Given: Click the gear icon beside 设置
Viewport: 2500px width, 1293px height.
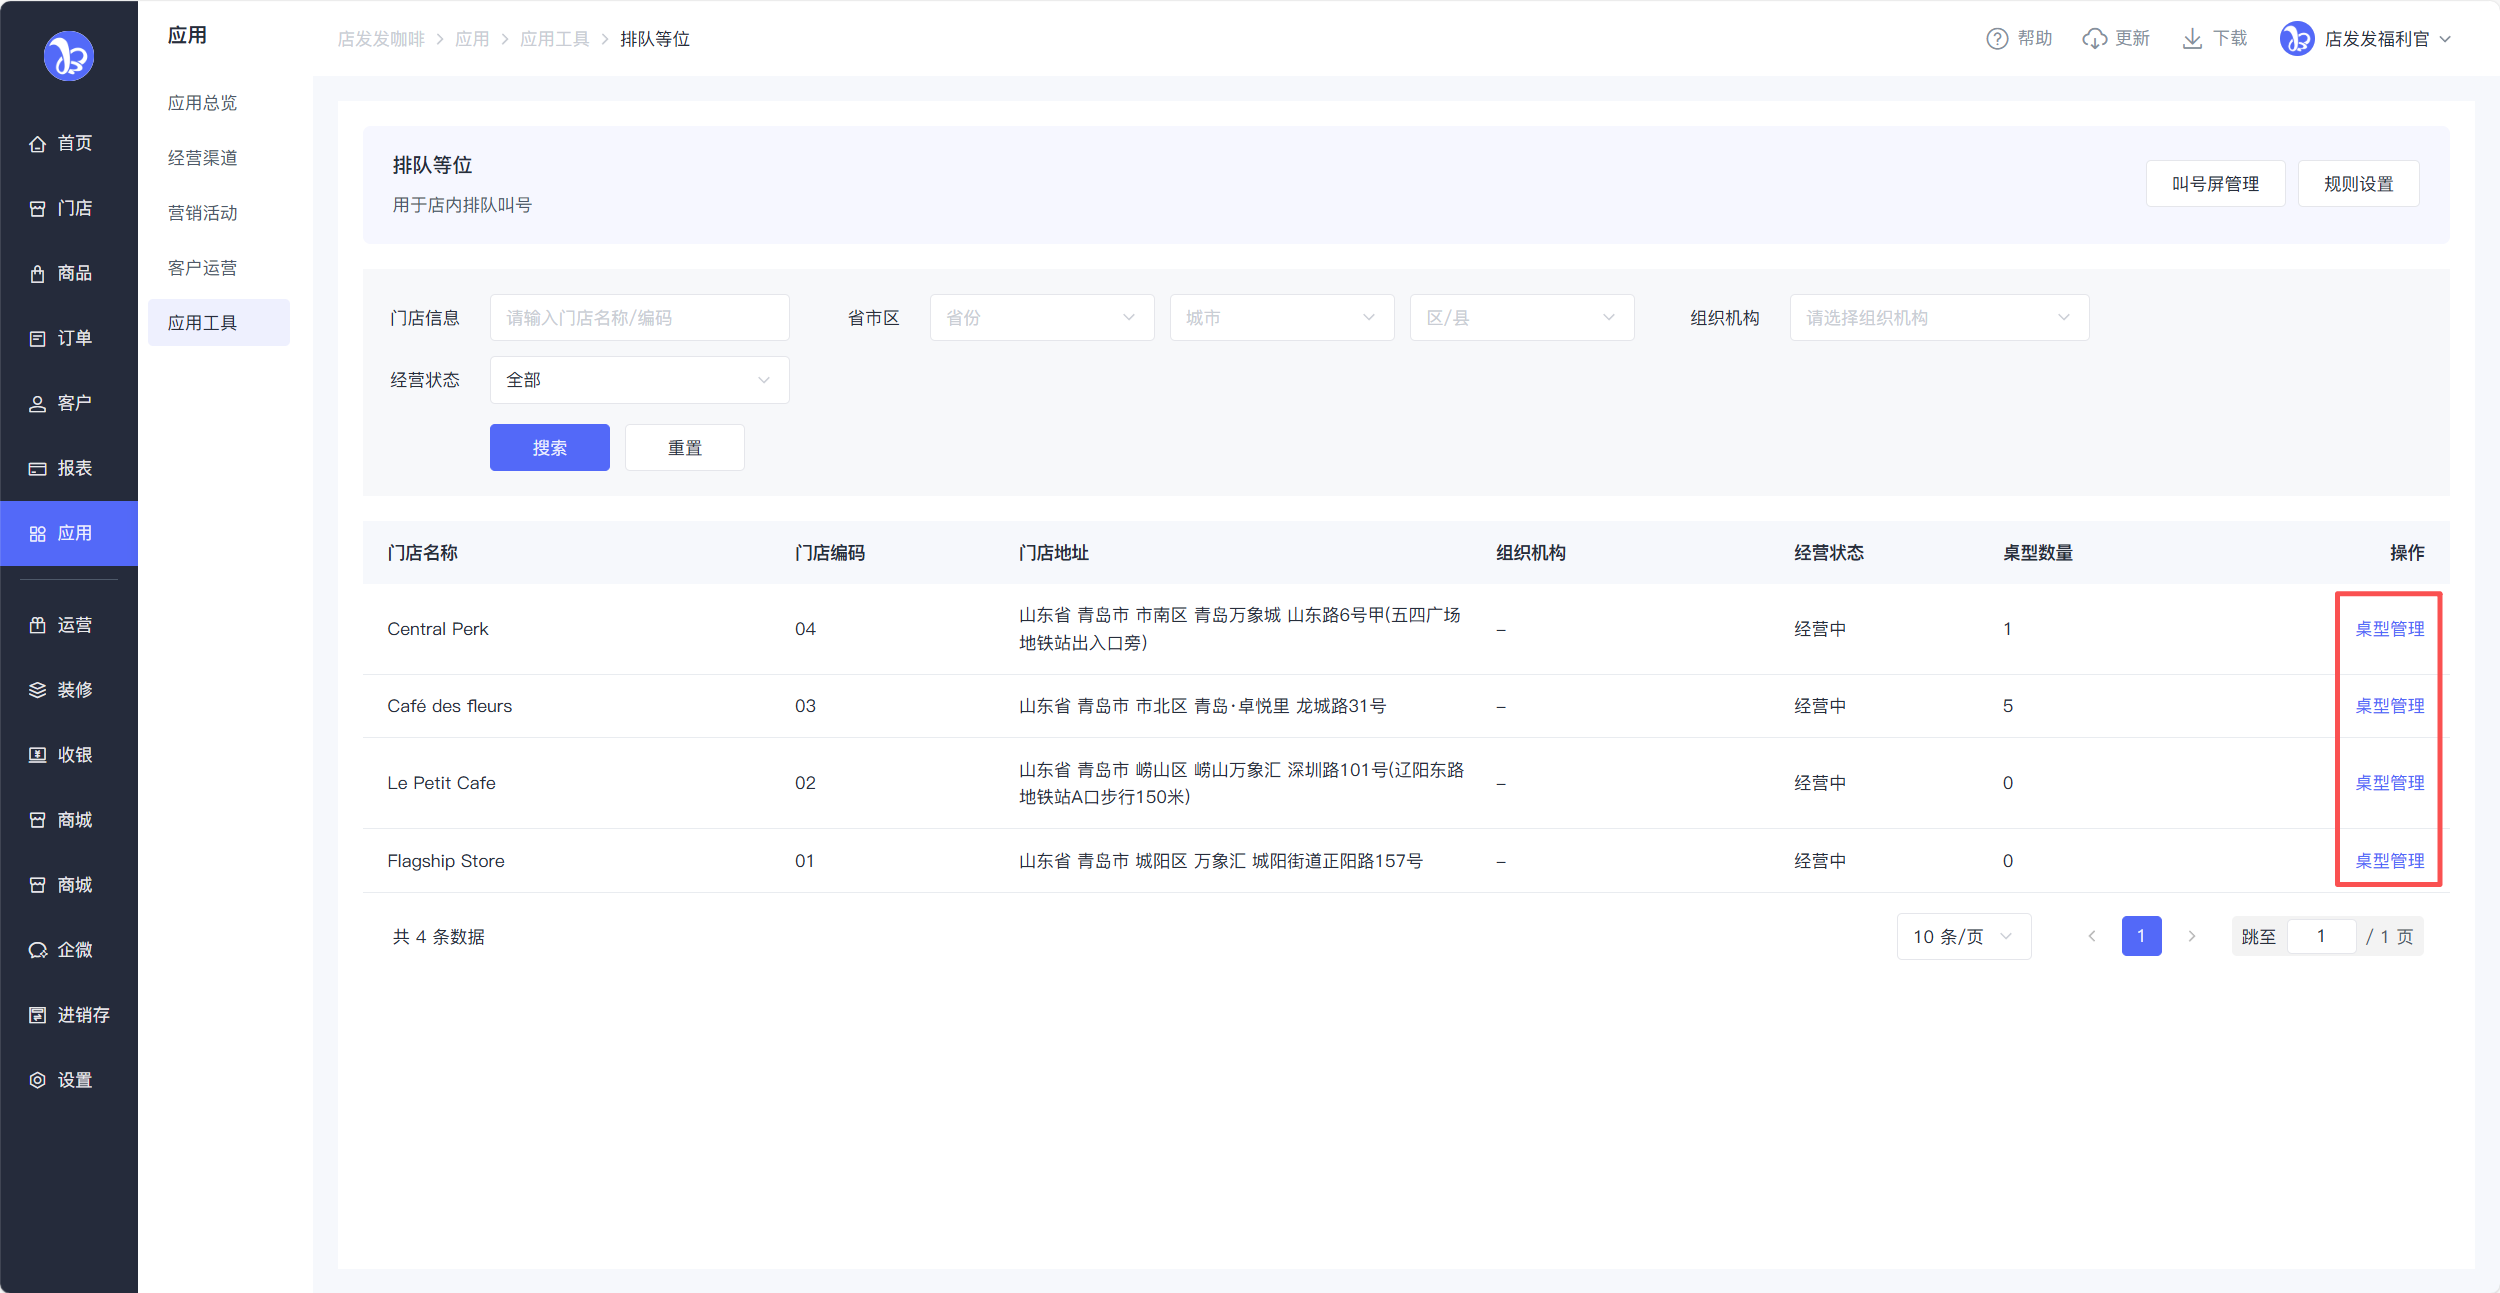Looking at the screenshot, I should point(37,1080).
